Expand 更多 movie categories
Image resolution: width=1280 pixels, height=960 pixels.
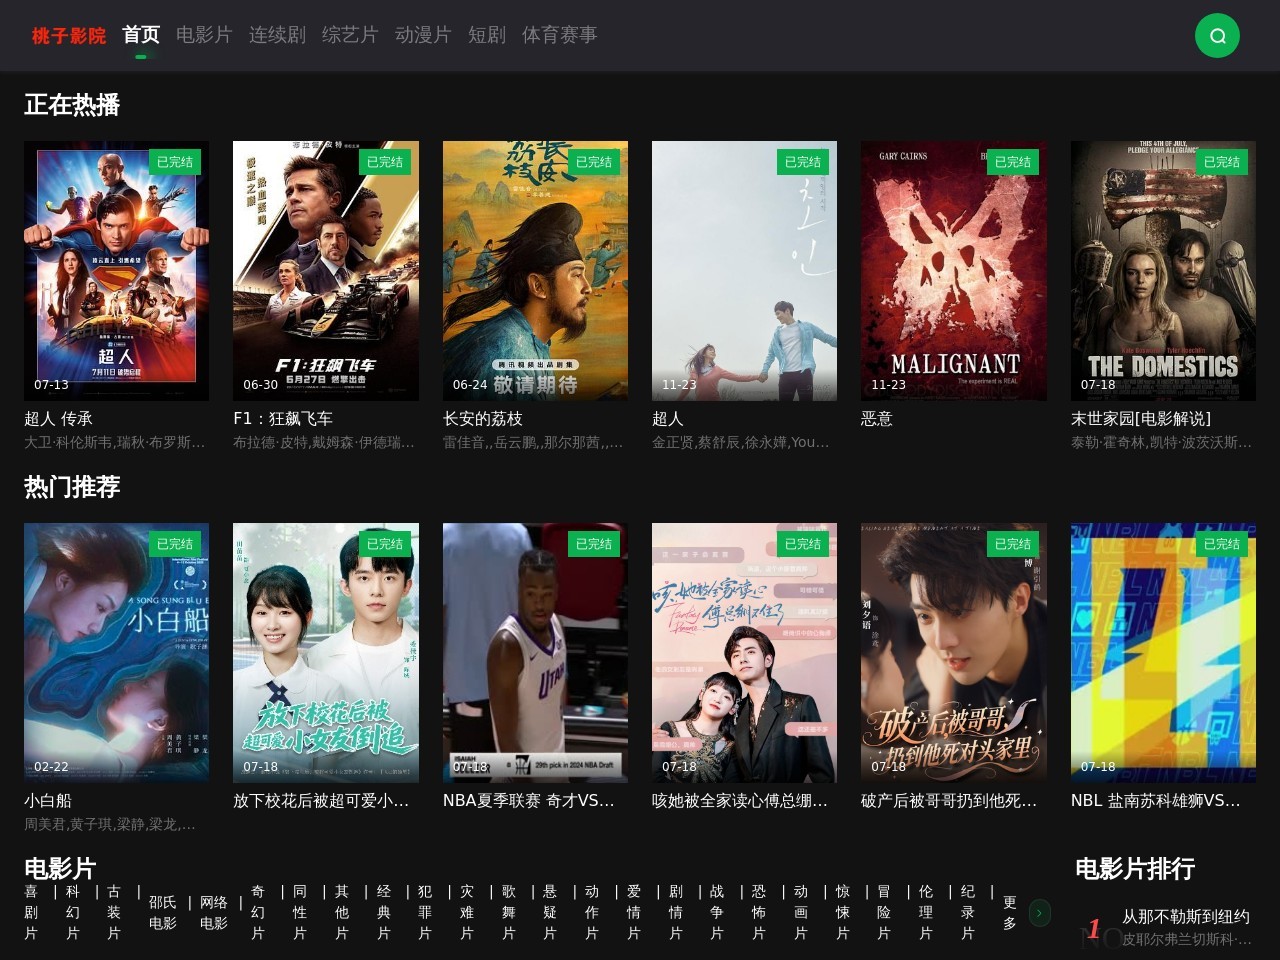(x=1010, y=913)
